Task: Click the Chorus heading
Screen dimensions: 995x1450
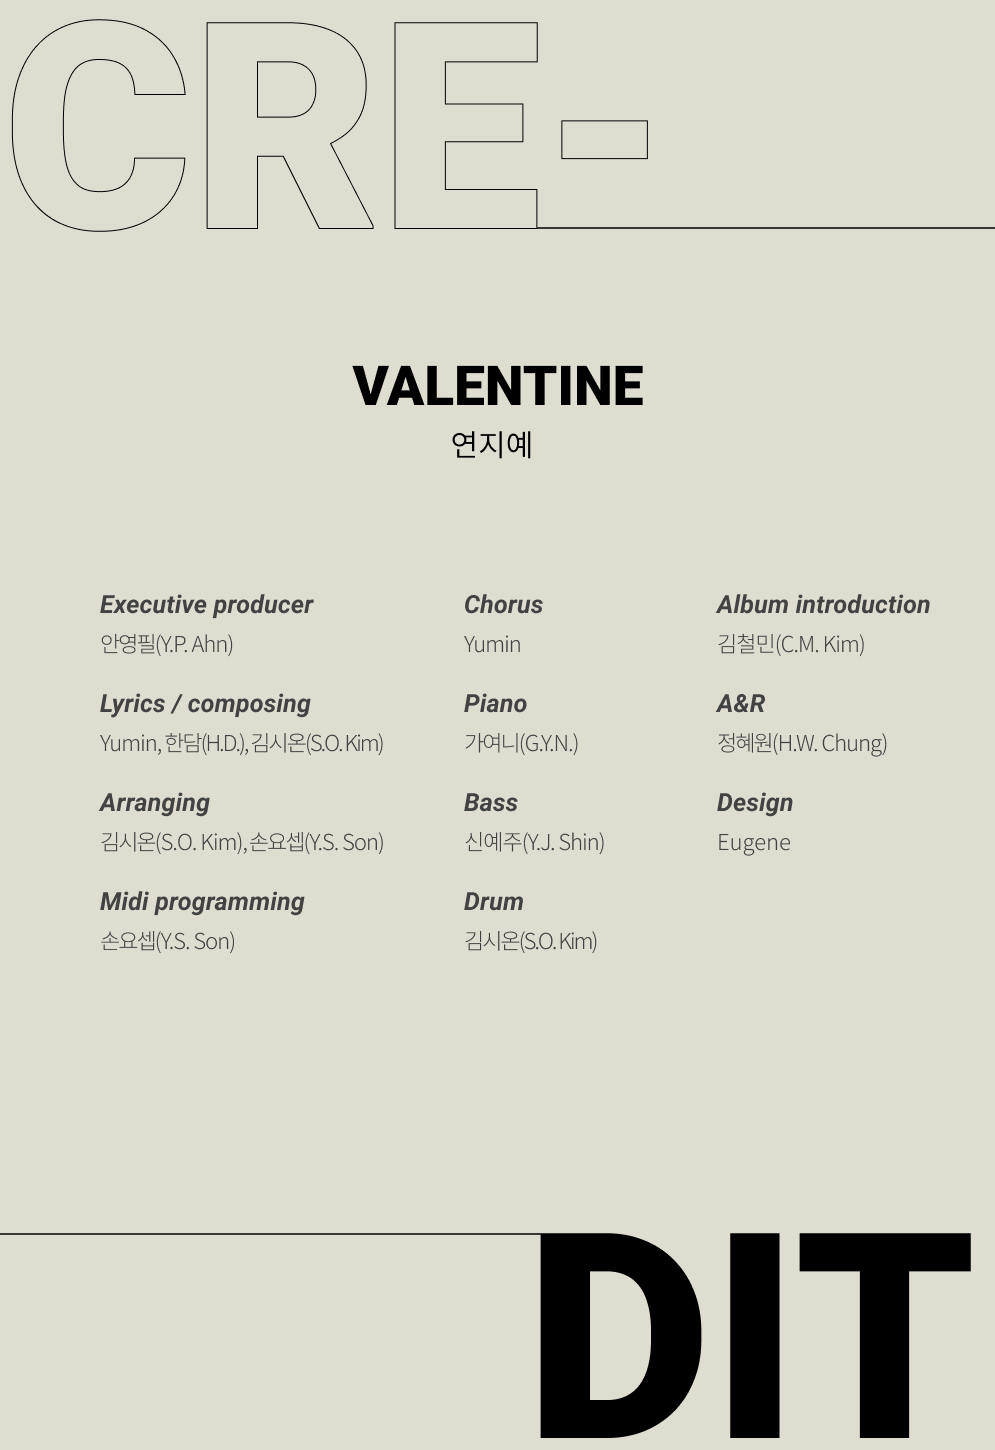Action: (503, 605)
